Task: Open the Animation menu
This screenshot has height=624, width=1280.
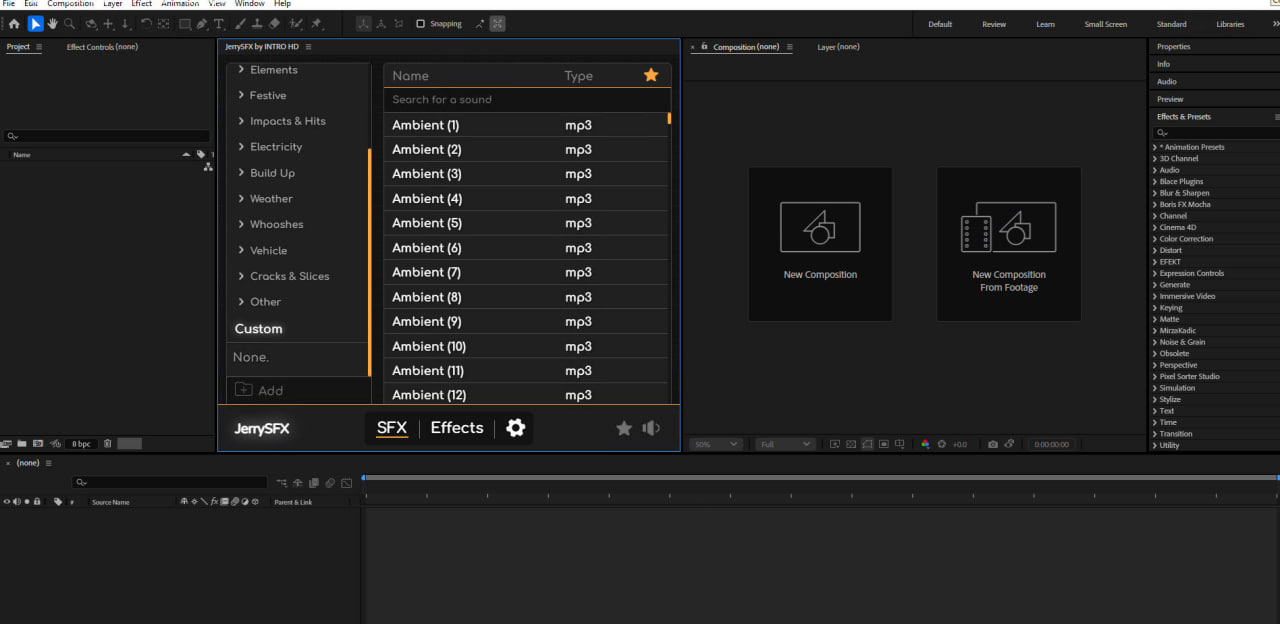Action: [180, 4]
